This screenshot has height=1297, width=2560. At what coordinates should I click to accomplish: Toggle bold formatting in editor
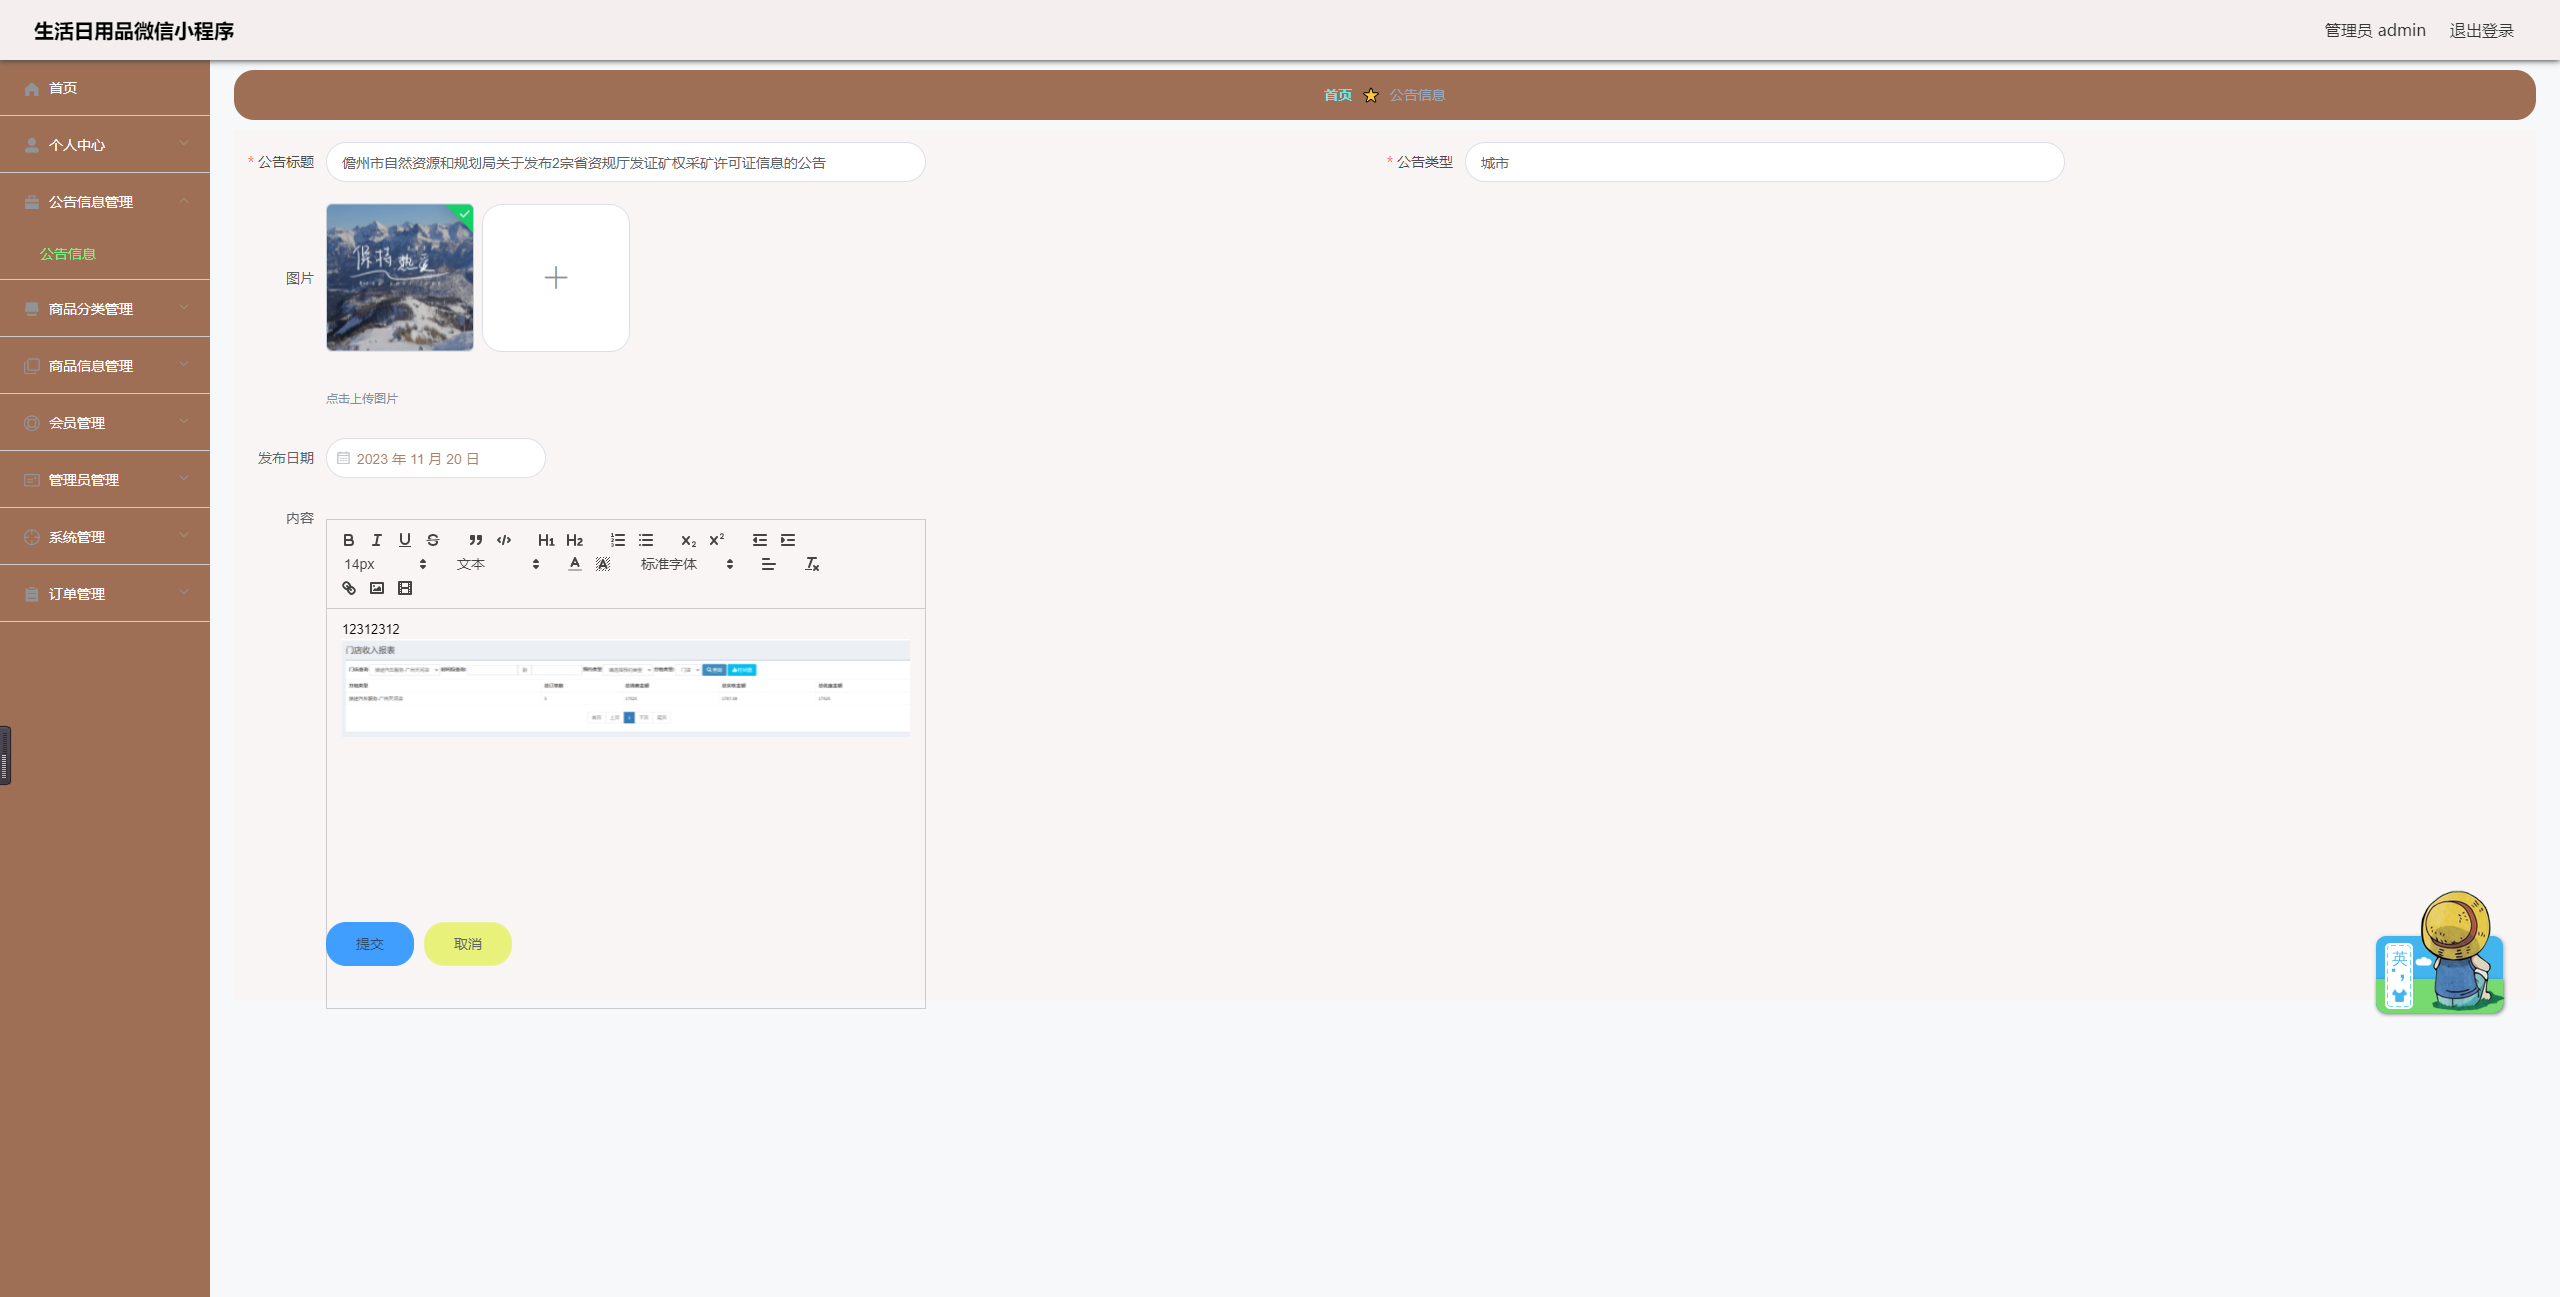point(349,540)
